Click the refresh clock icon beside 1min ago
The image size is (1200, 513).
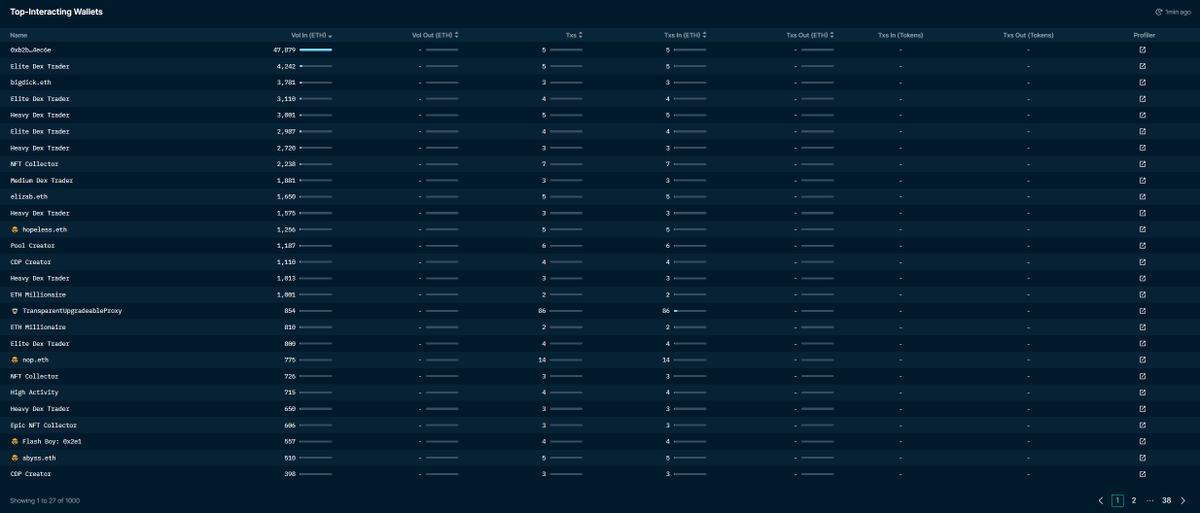tap(1159, 12)
